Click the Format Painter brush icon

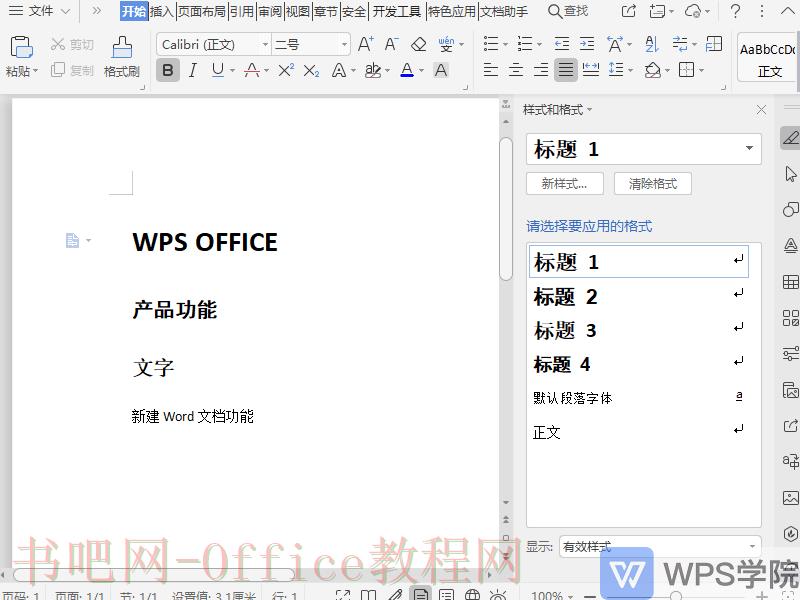[122, 47]
